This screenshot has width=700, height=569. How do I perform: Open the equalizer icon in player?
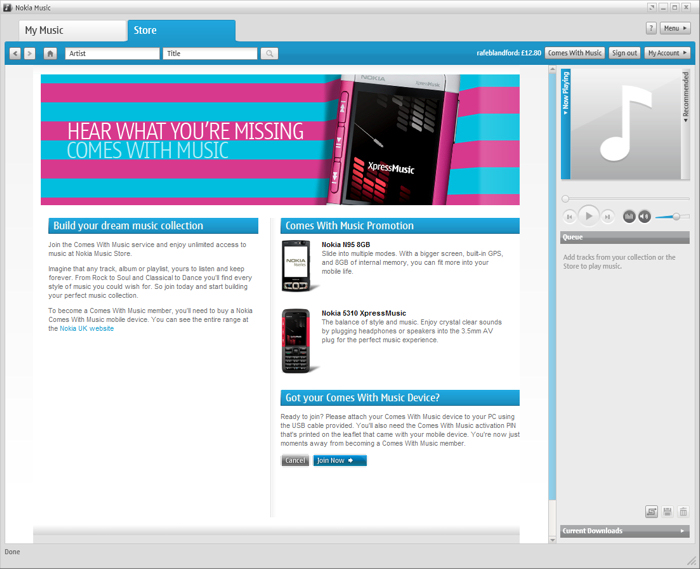pyautogui.click(x=629, y=216)
